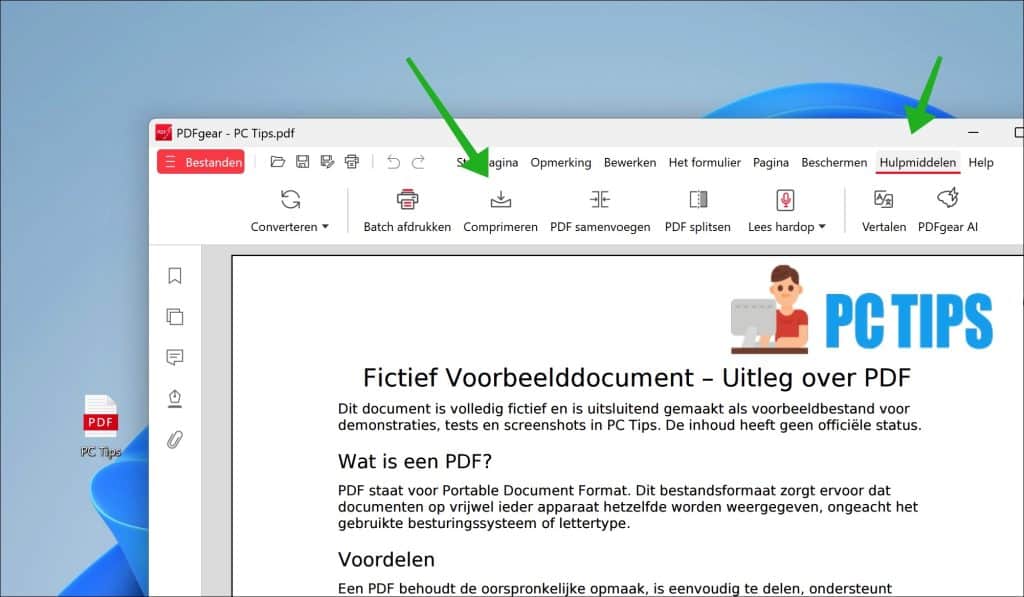Click the Batch afdrukken printer icon

(x=407, y=199)
